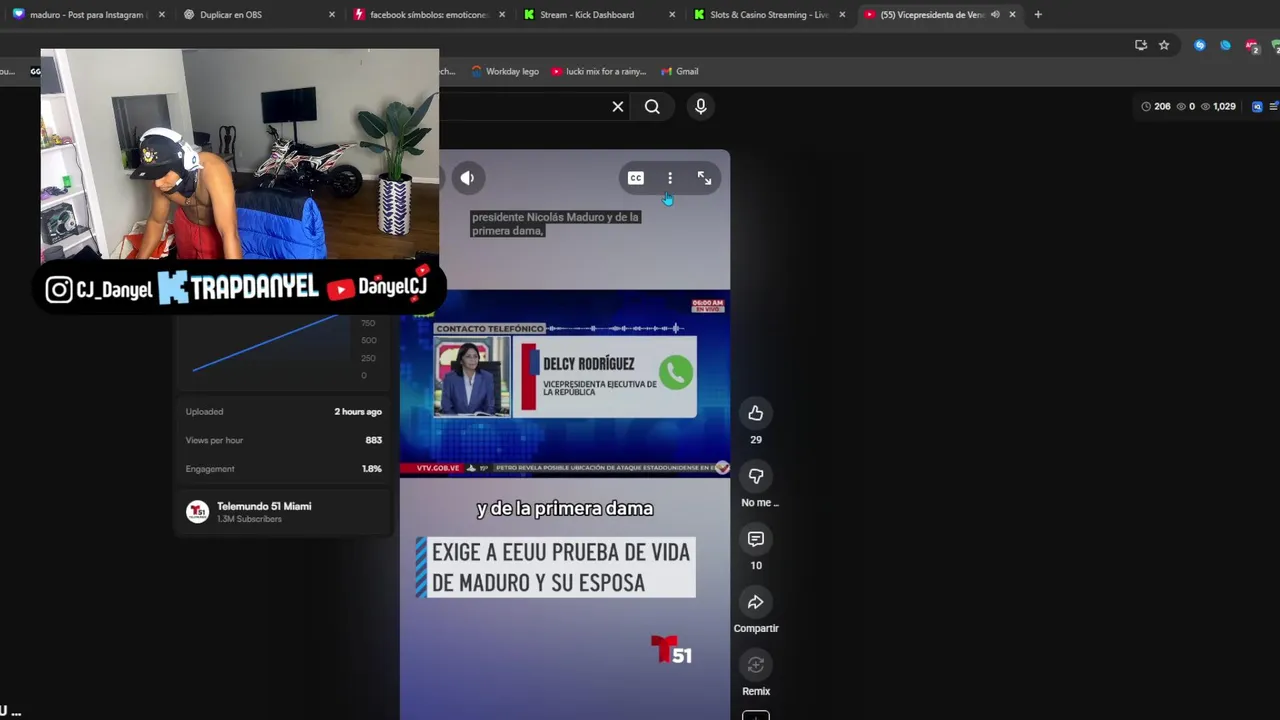Screen dimensions: 1280x720
Task: Open the lucki mix for a rainy bookmark
Action: [x=598, y=71]
